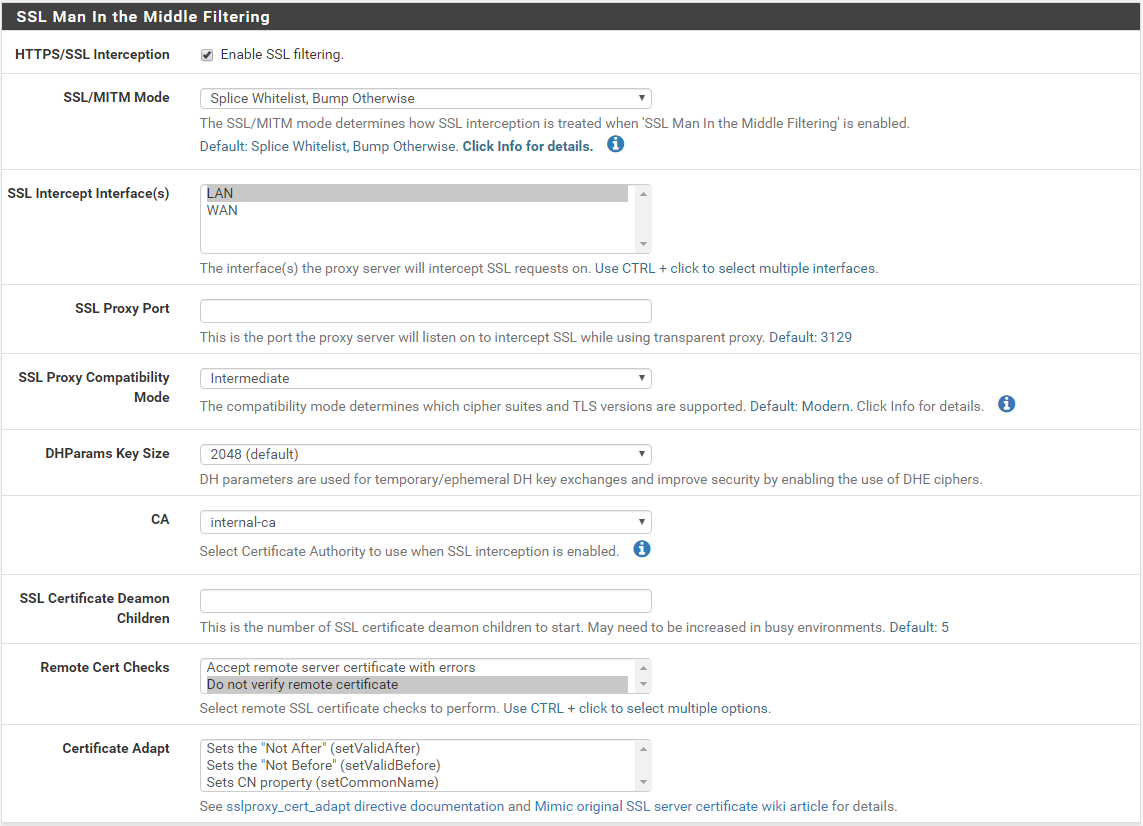Toggle Enable SSL filtering checkbox

click(x=207, y=55)
